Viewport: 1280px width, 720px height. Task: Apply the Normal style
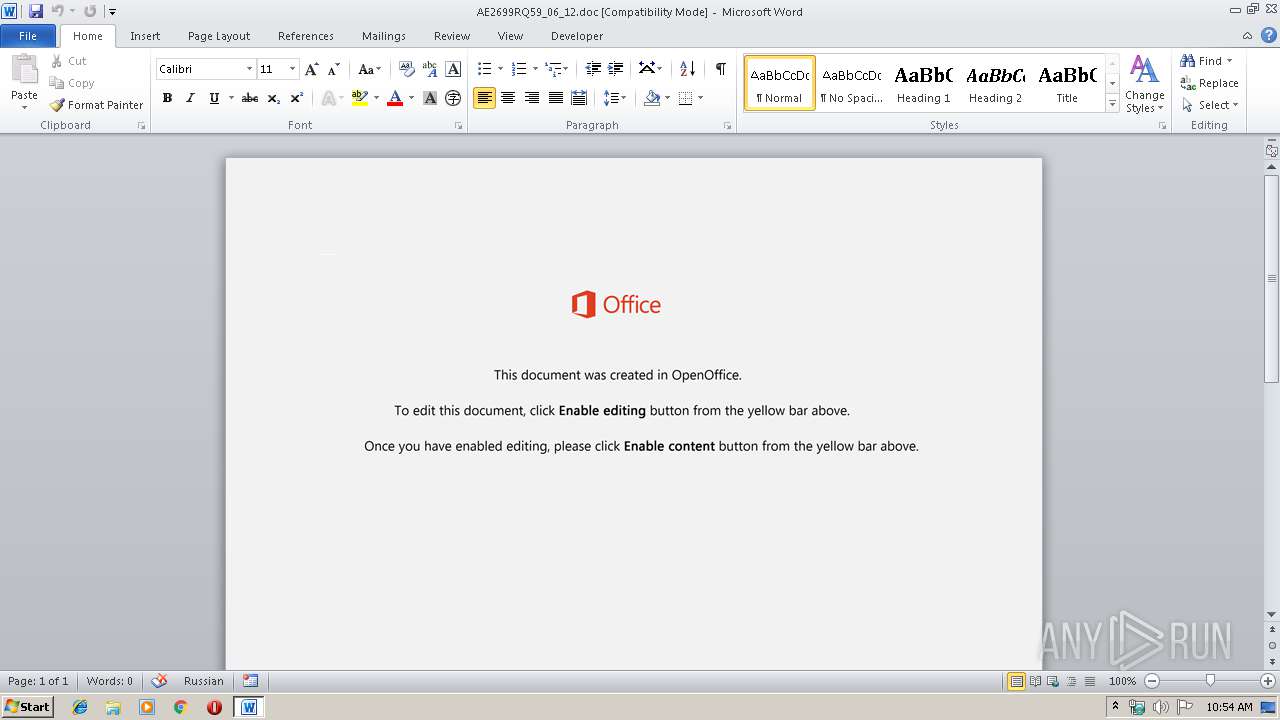pyautogui.click(x=779, y=83)
